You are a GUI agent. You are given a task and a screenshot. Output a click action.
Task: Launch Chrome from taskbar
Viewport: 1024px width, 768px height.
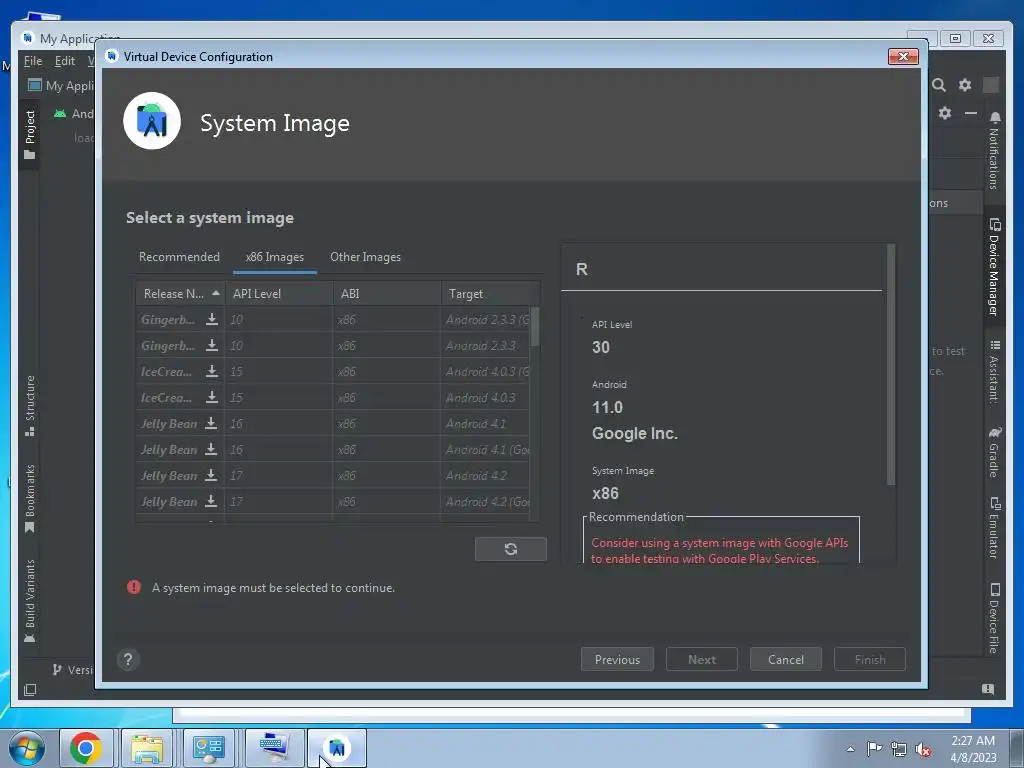coord(86,748)
